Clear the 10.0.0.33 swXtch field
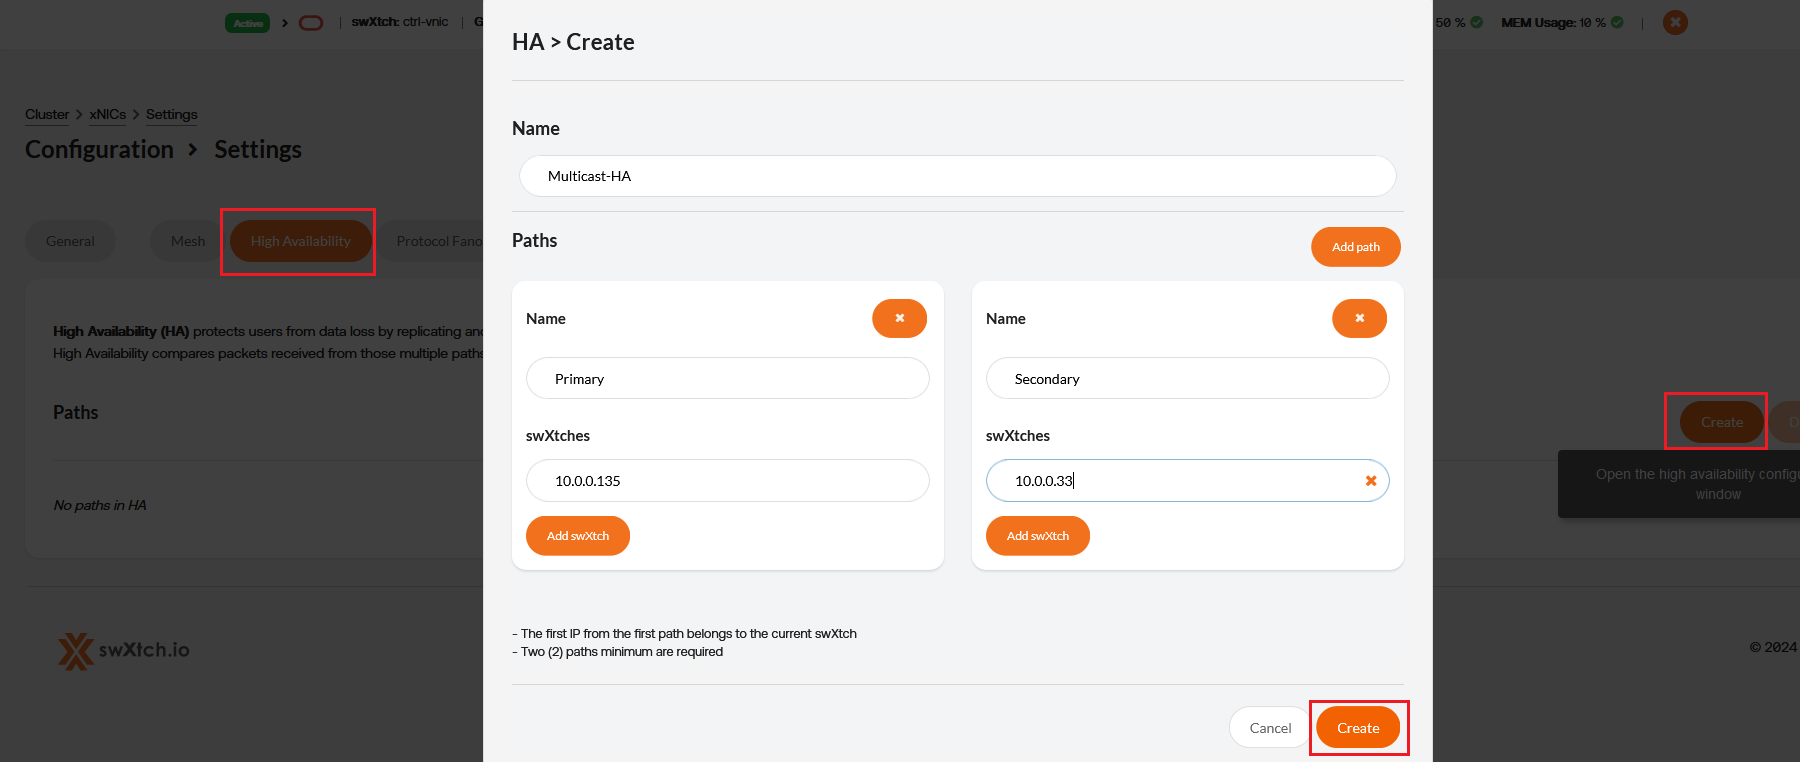Viewport: 1800px width, 762px height. [1370, 481]
